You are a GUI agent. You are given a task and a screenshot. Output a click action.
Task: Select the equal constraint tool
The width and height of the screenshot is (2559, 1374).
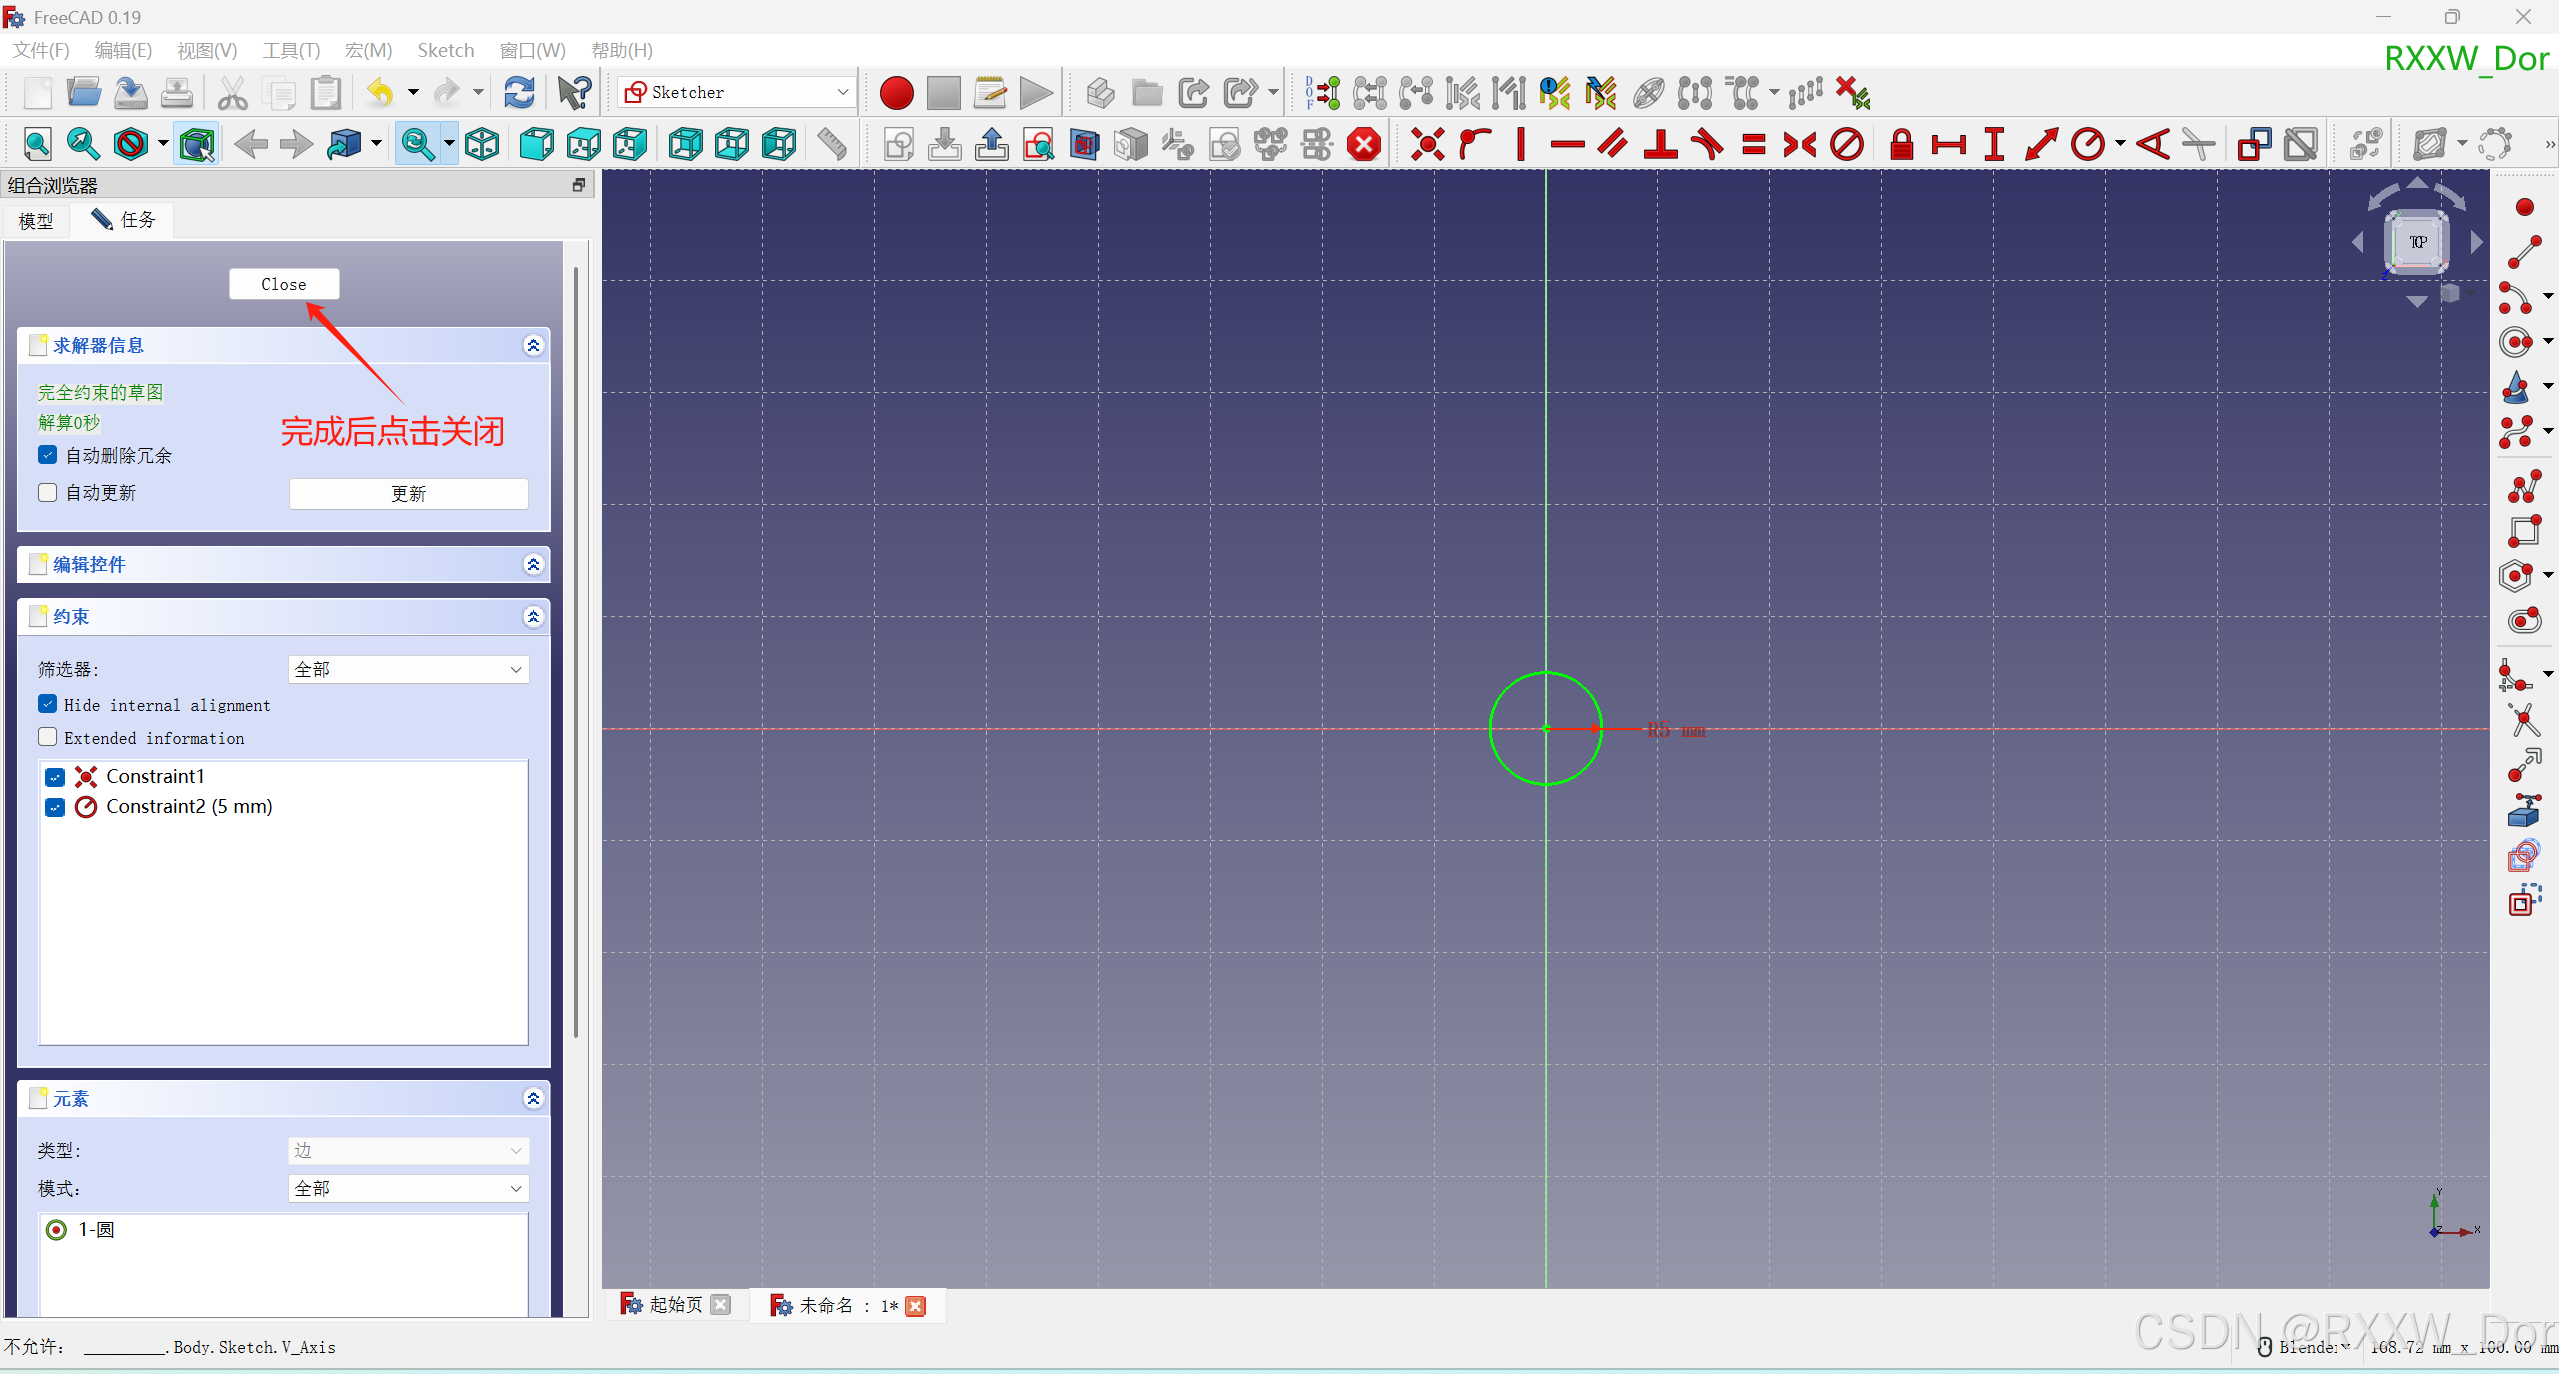[x=1755, y=144]
